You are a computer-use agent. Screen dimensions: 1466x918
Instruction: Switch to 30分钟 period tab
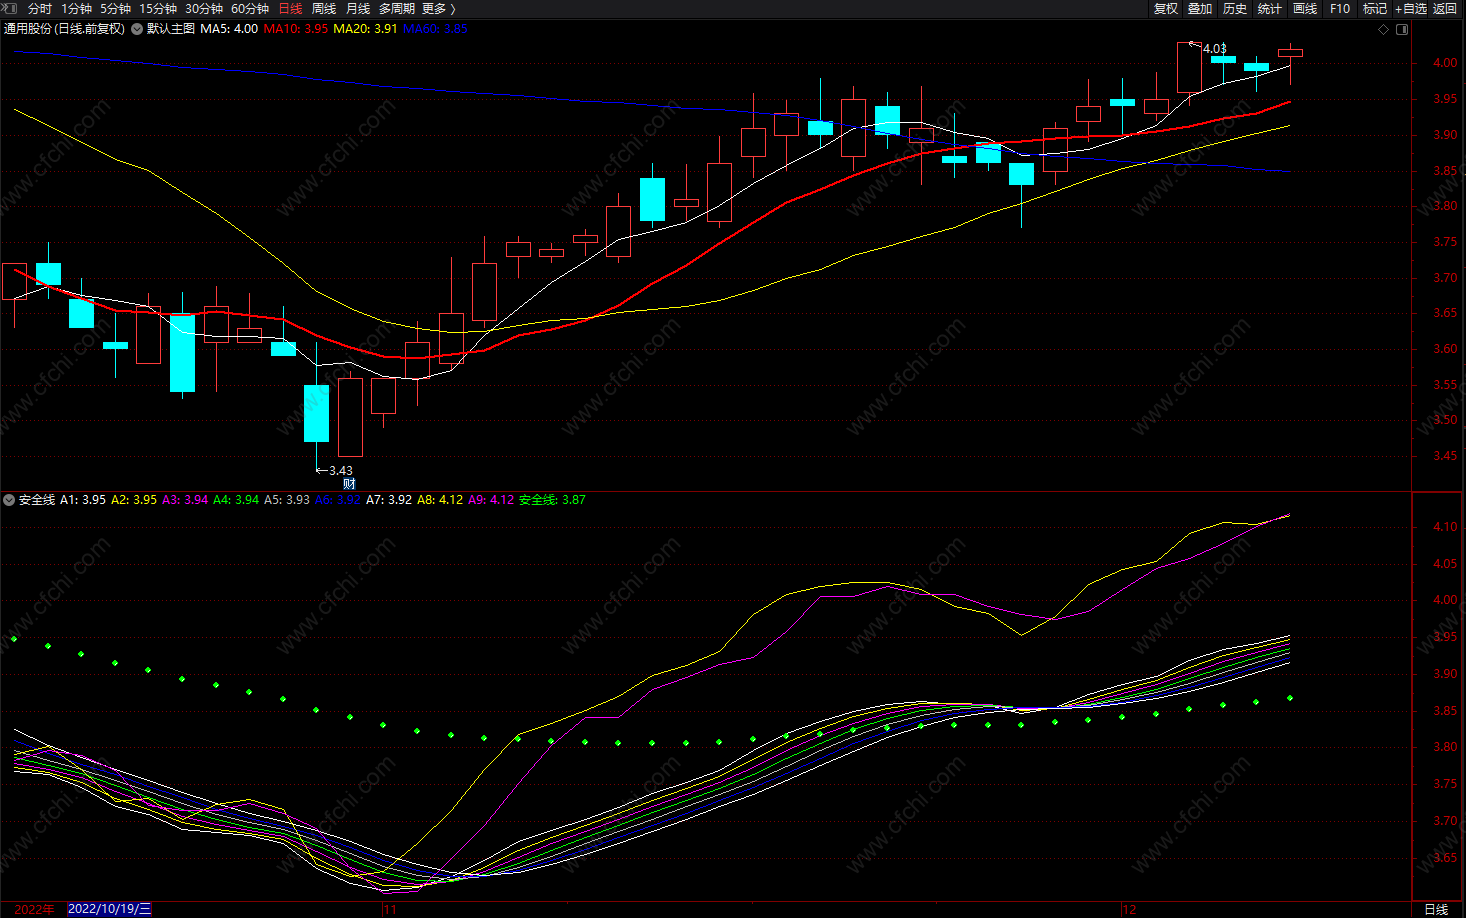tap(204, 9)
